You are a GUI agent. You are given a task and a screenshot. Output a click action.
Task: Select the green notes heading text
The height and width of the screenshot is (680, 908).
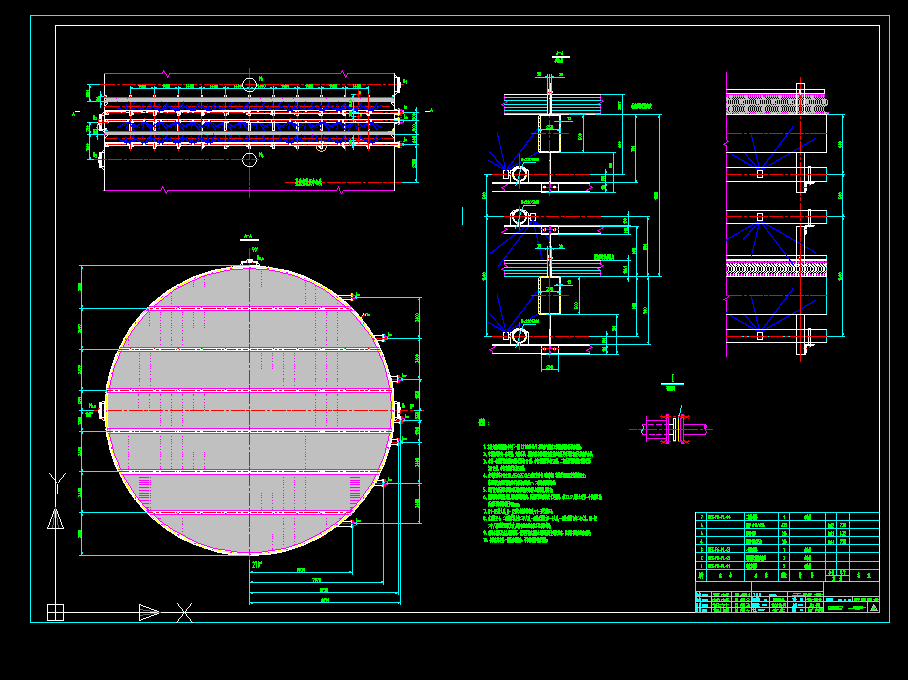pos(484,423)
